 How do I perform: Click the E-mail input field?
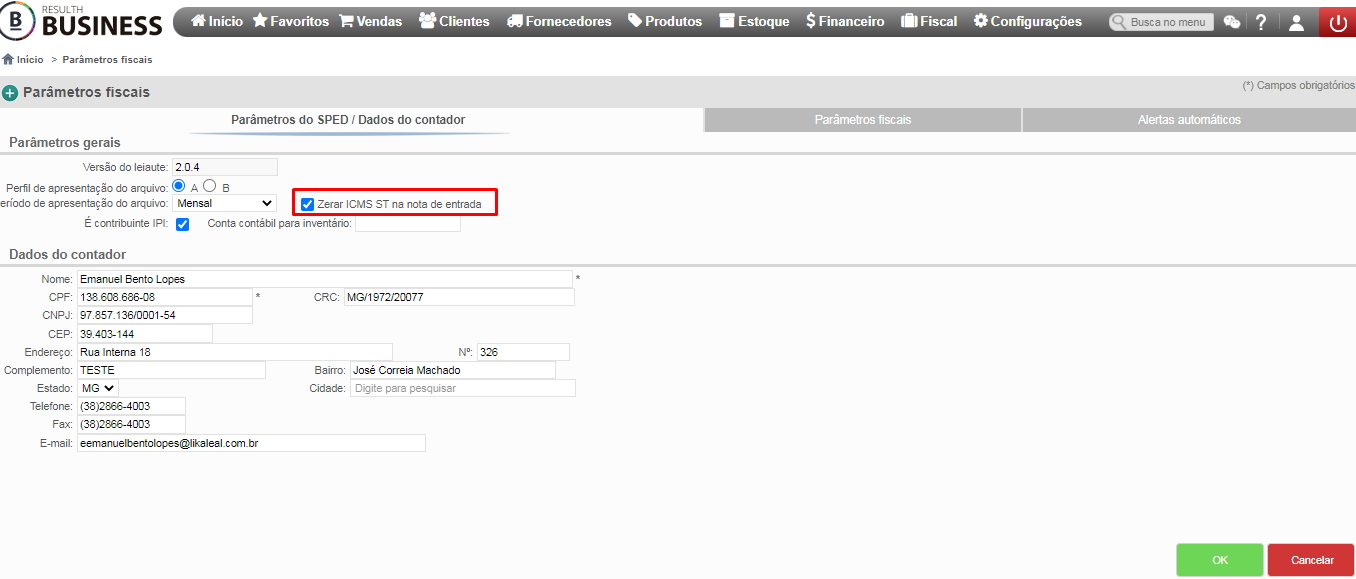click(251, 442)
